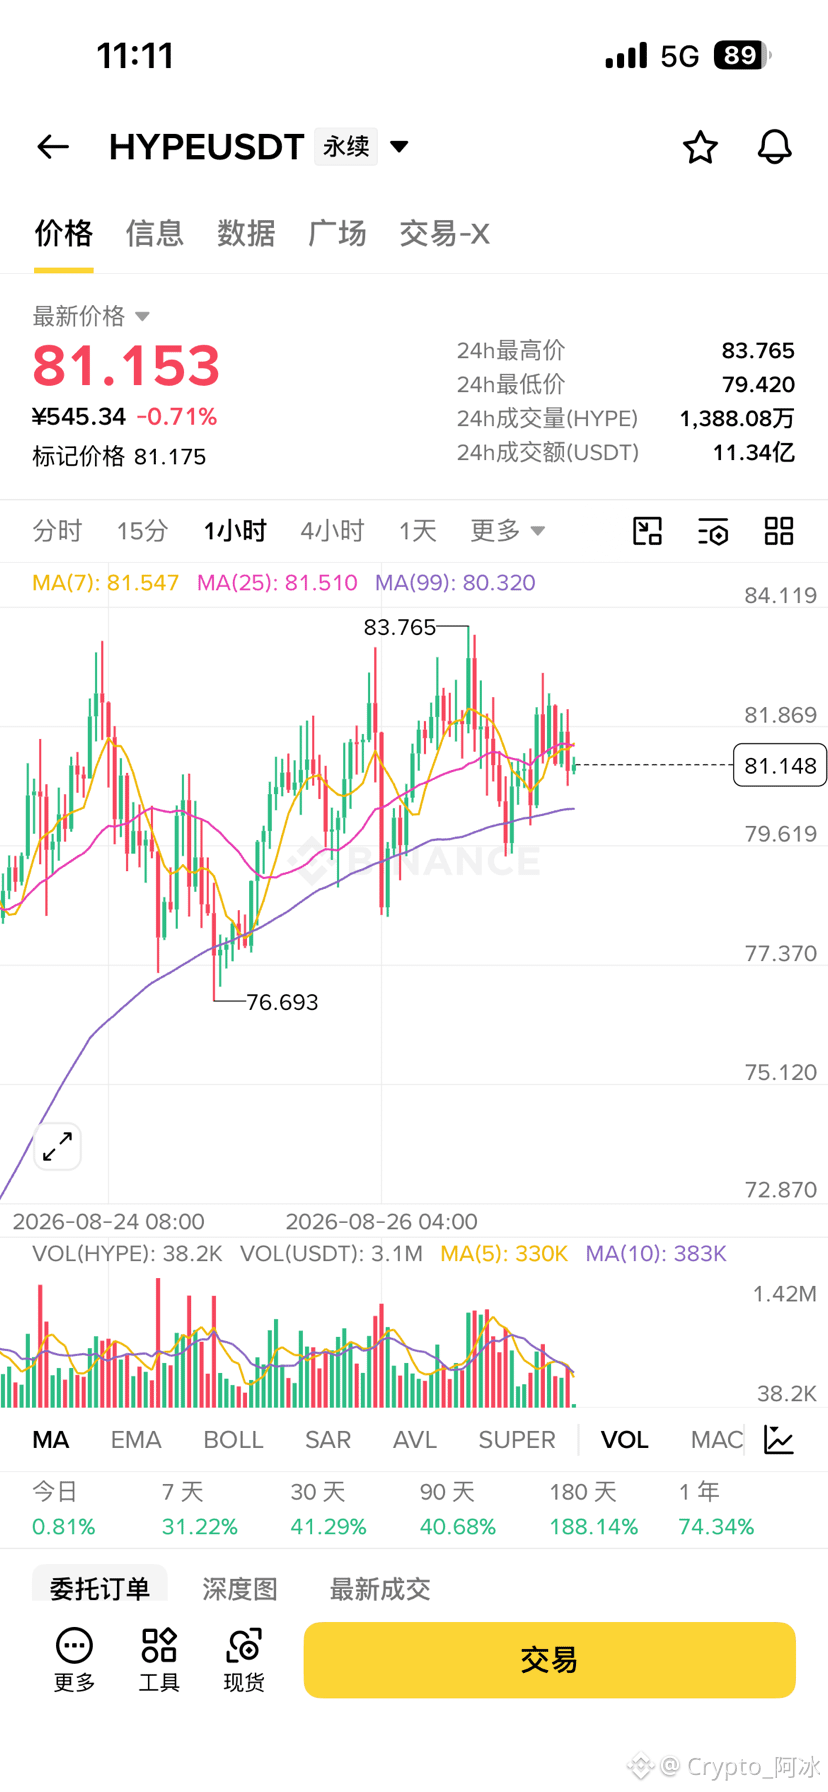Screen dimensions: 828x1792
Task: Switch to the 数据 tab
Action: tap(246, 233)
